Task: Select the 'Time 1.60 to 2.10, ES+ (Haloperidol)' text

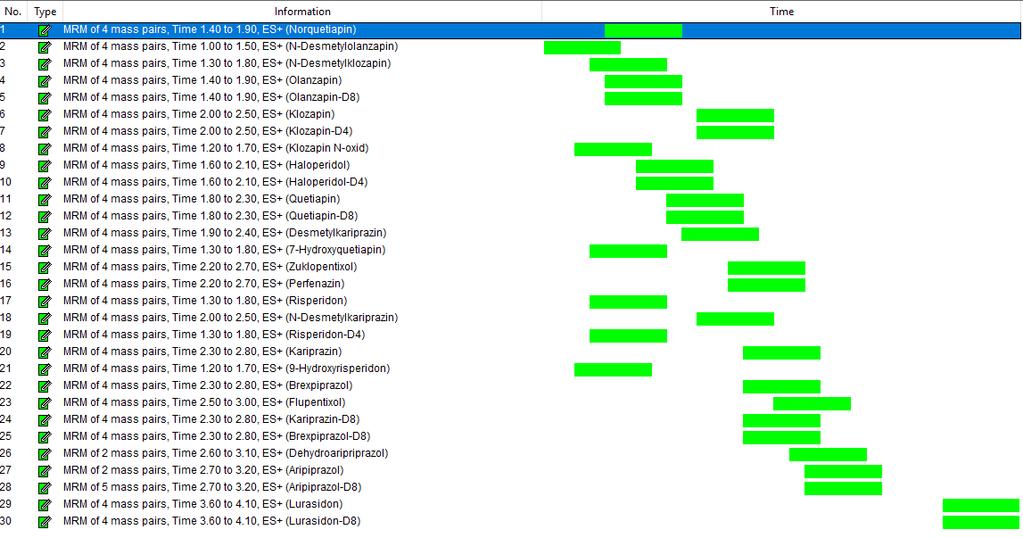Action: click(260, 165)
